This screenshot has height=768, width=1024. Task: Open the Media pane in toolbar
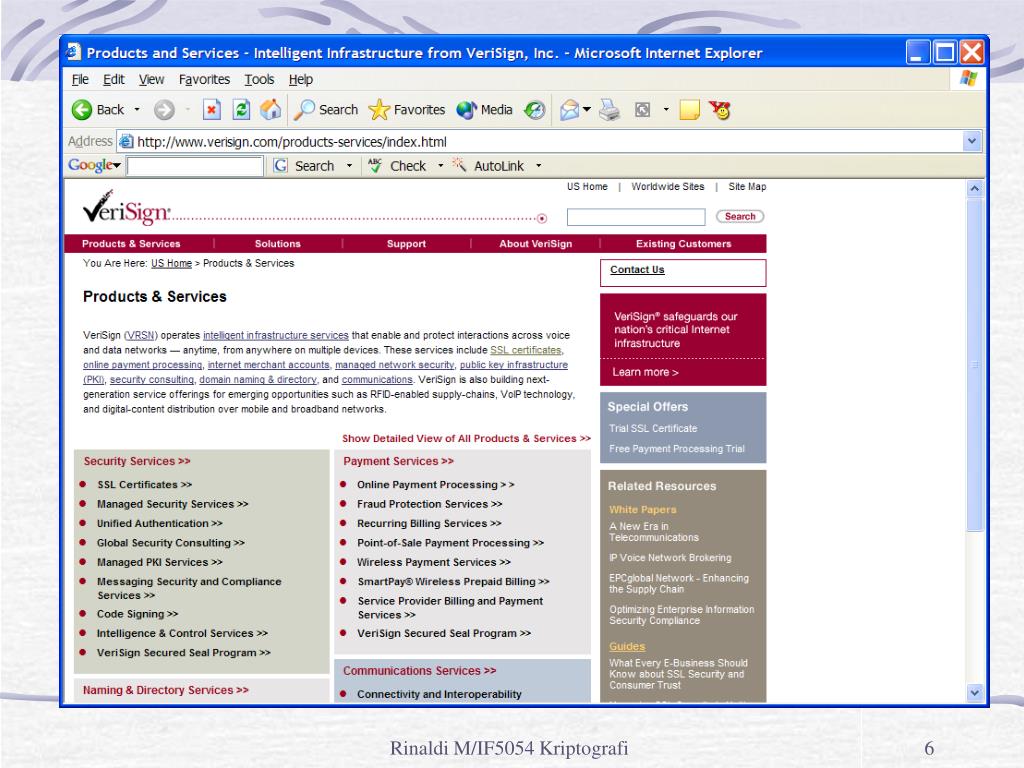[x=485, y=110]
